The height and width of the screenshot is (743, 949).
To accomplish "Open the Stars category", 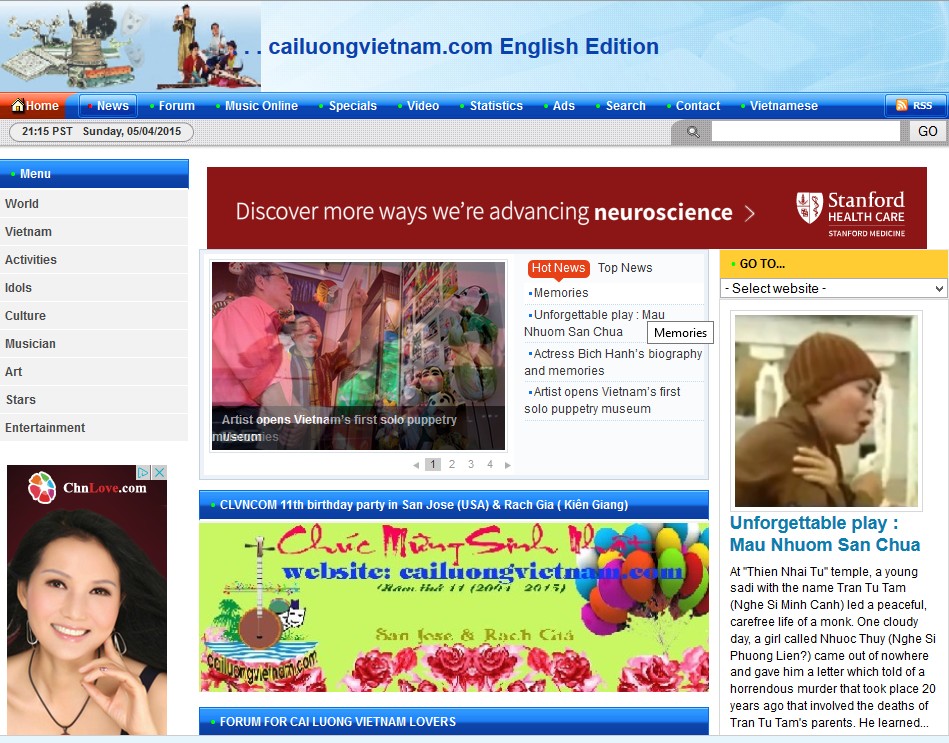I will pyautogui.click(x=94, y=399).
